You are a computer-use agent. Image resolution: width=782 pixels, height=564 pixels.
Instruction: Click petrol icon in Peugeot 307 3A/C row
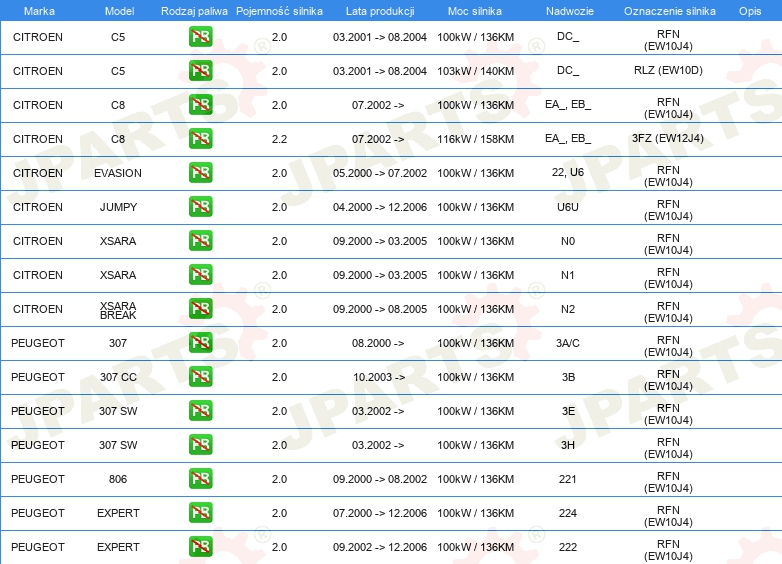tap(200, 343)
